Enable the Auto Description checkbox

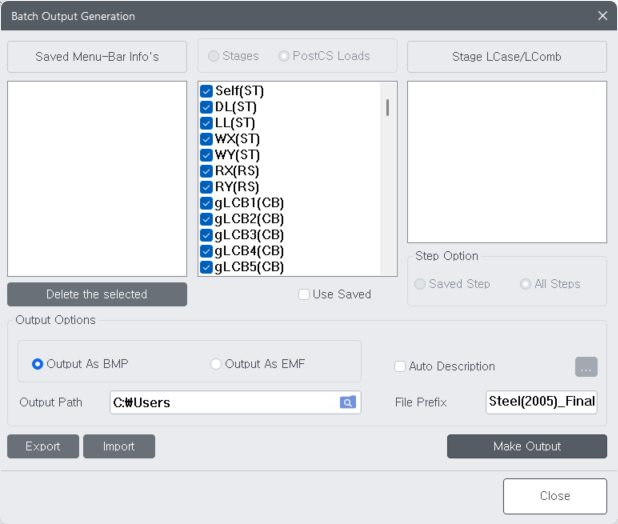400,367
